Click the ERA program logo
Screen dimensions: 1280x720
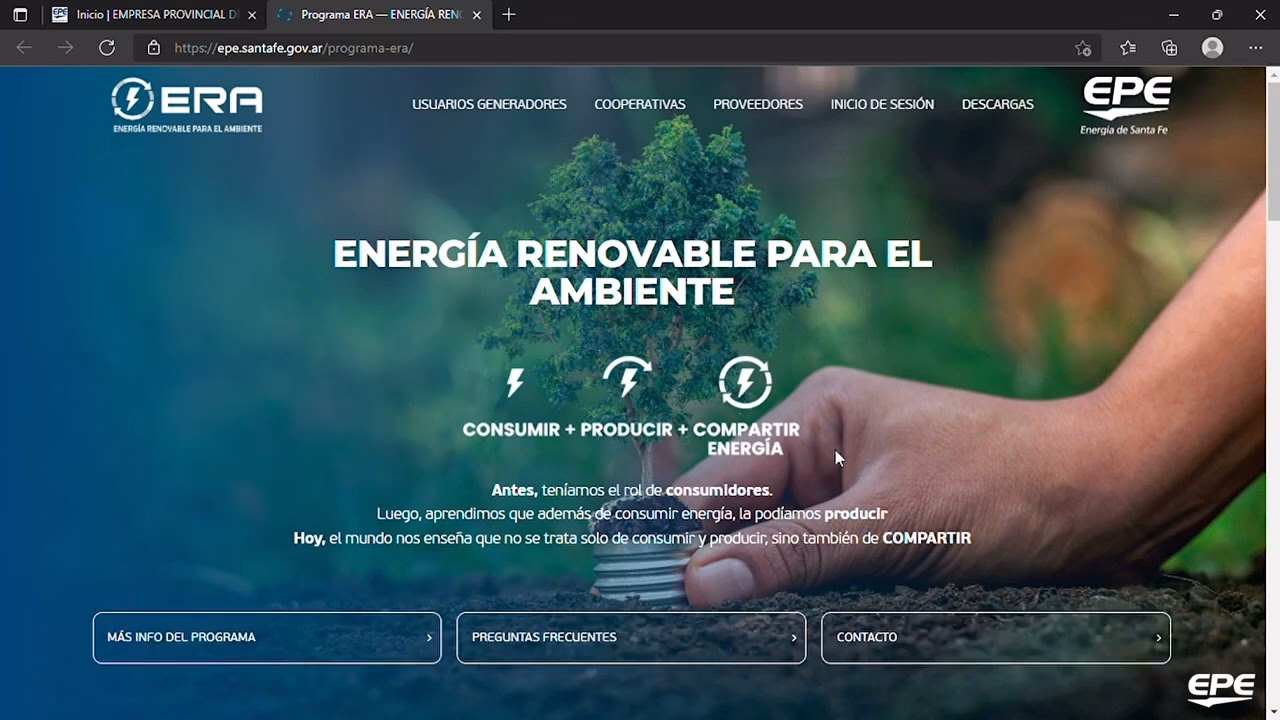186,105
